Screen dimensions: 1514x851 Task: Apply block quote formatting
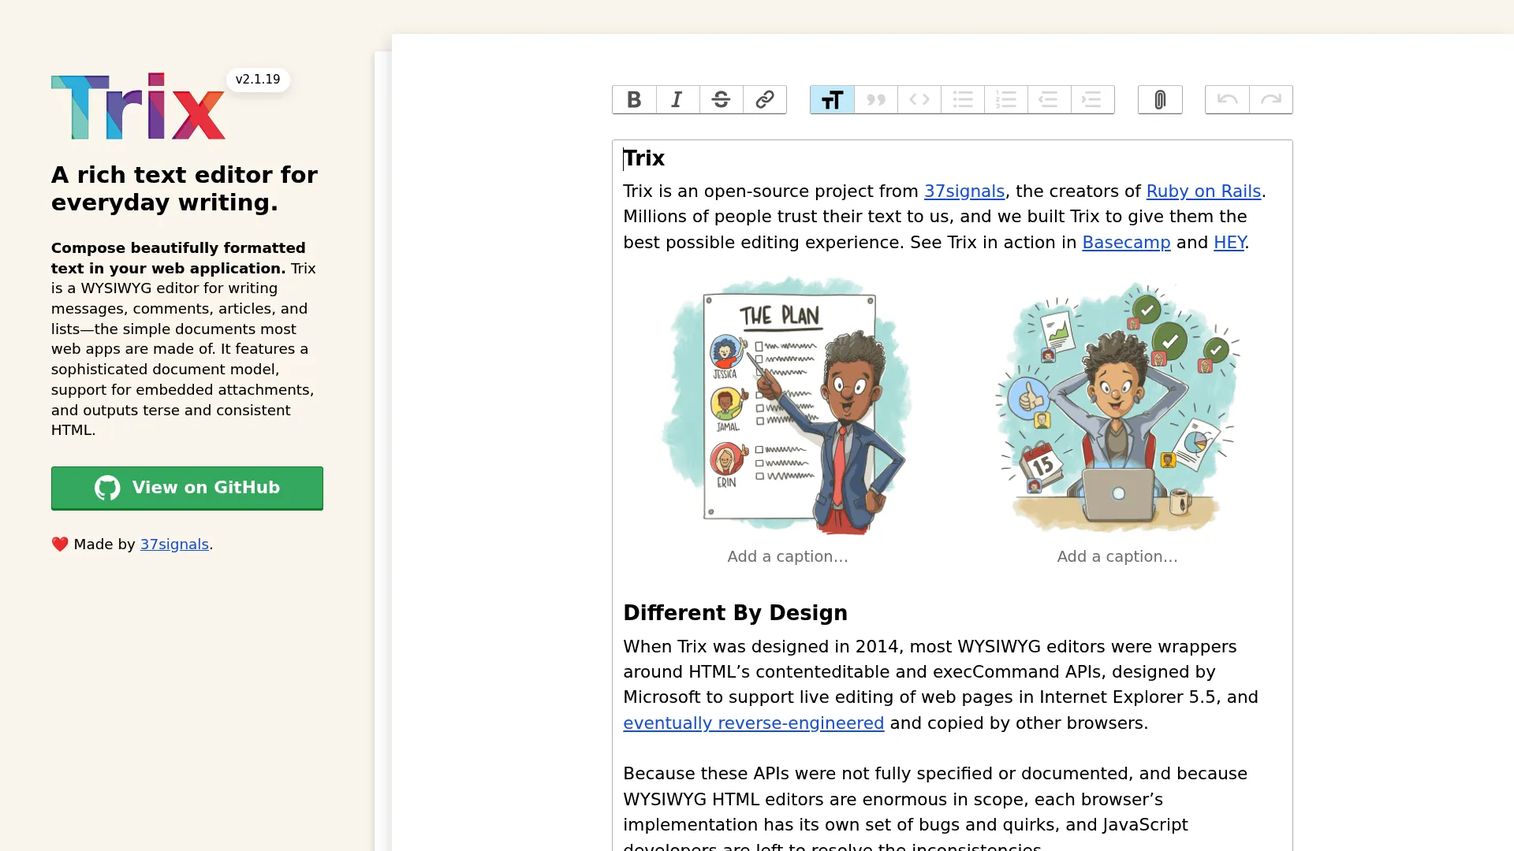click(876, 99)
